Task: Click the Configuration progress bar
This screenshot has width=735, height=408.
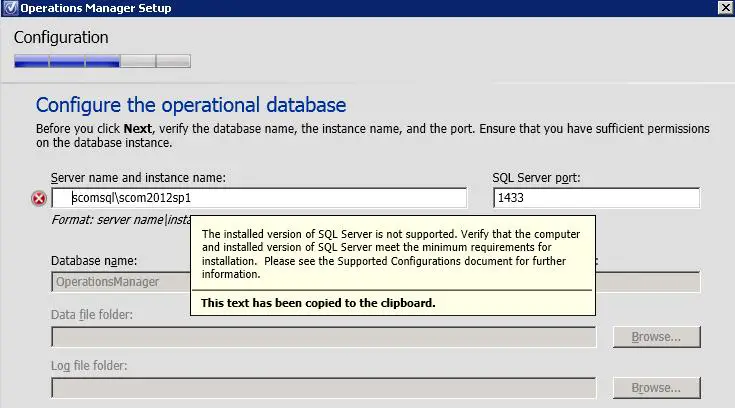Action: tap(102, 61)
